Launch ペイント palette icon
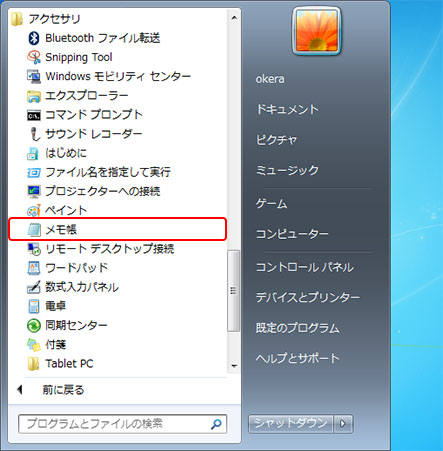The width and height of the screenshot is (443, 451). pyautogui.click(x=34, y=210)
